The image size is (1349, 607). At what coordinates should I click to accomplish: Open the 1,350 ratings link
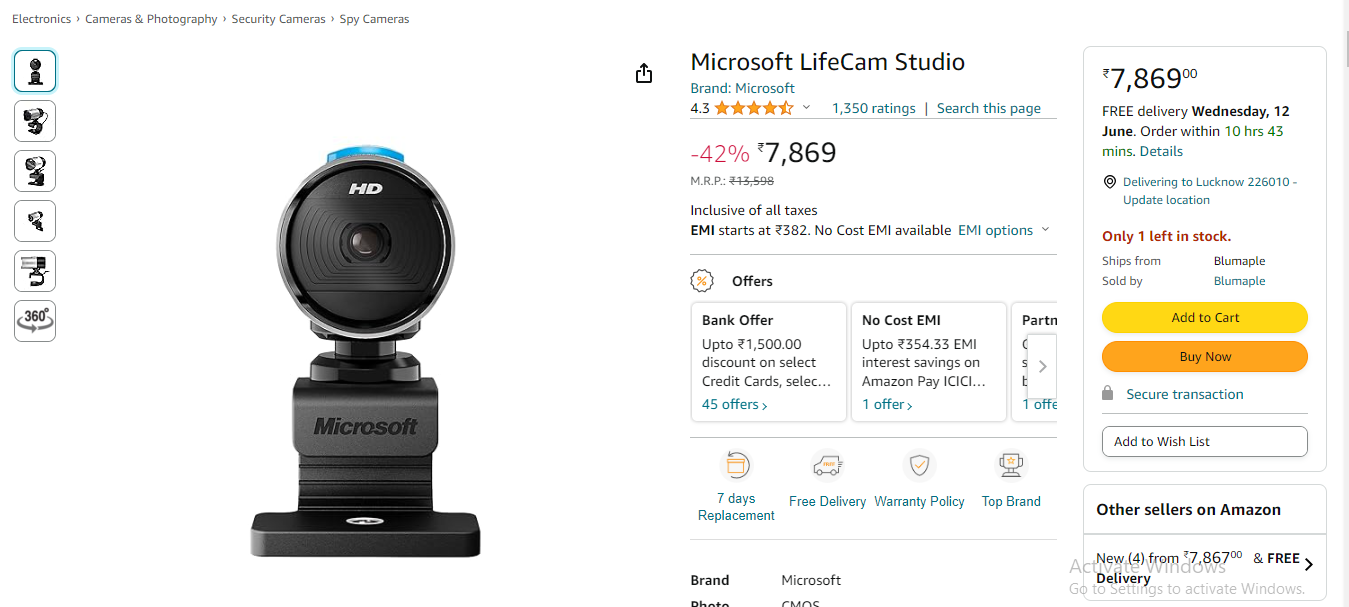pos(874,108)
